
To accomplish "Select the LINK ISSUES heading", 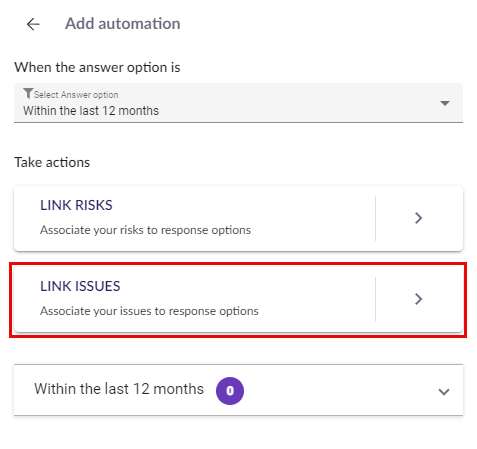I will coord(80,286).
